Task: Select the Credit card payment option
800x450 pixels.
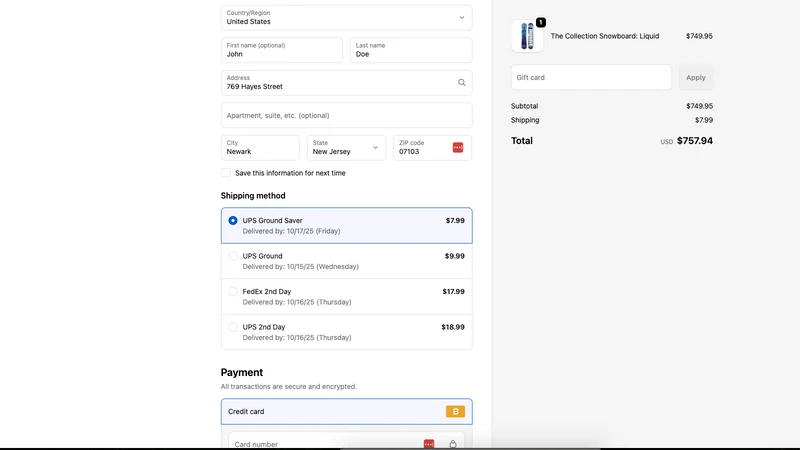Action: [x=346, y=411]
